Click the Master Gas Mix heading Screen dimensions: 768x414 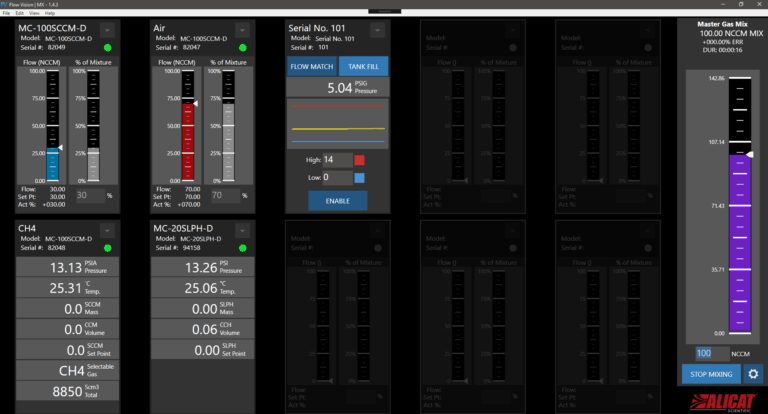click(x=722, y=24)
